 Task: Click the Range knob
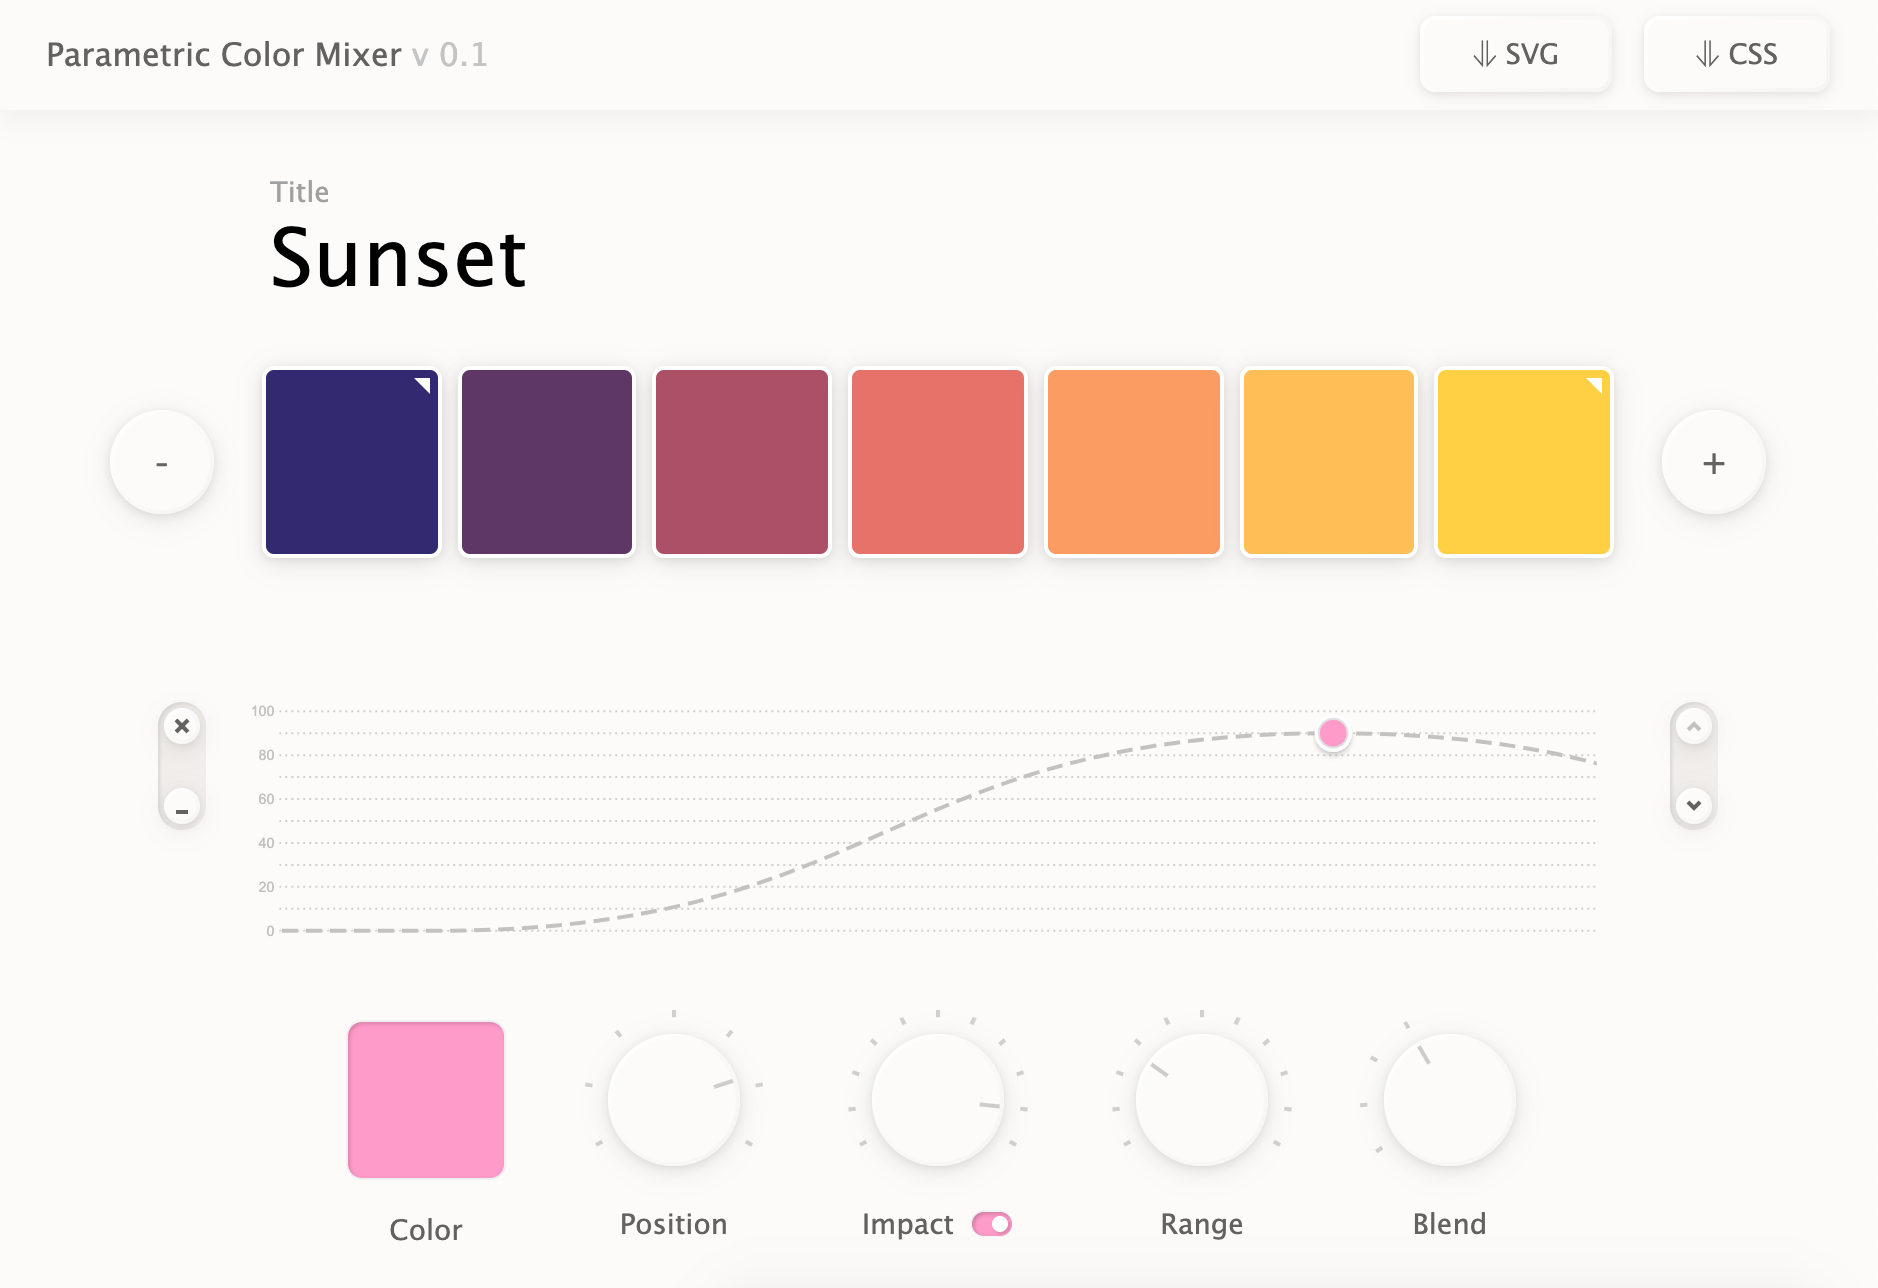(1200, 1099)
